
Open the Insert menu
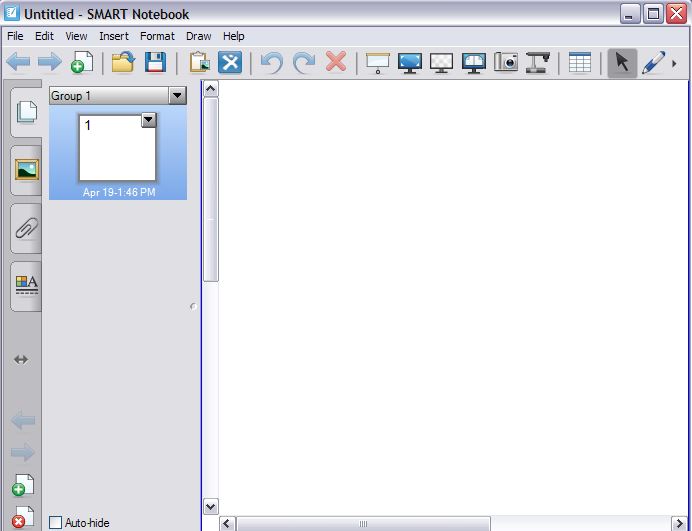pyautogui.click(x=114, y=36)
